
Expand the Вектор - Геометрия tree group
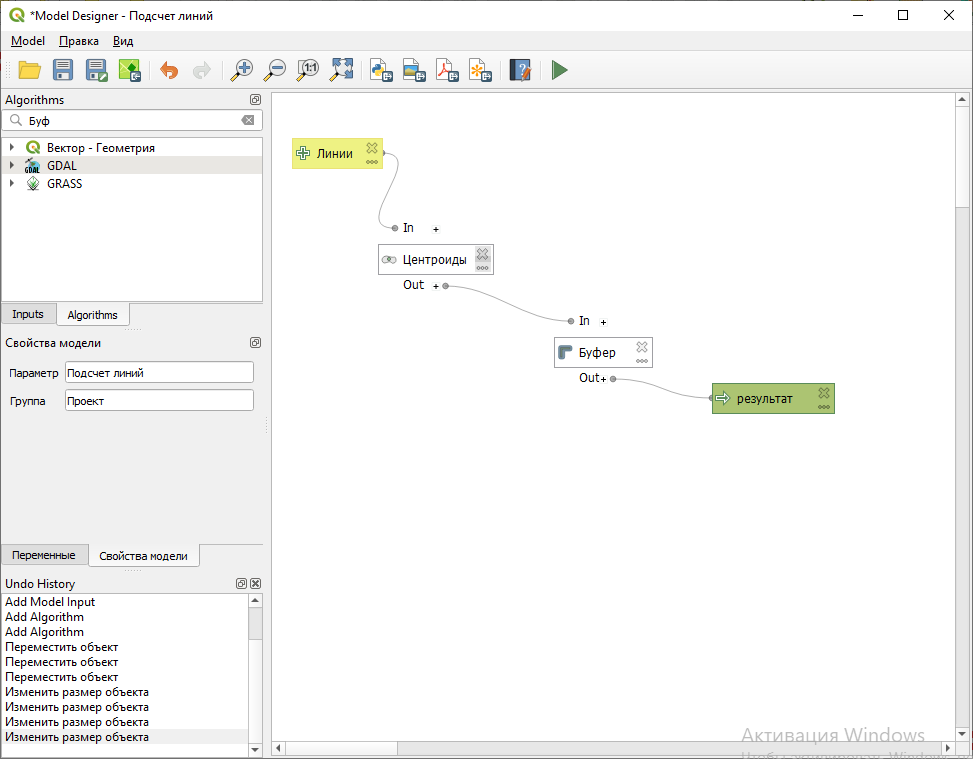pos(12,148)
